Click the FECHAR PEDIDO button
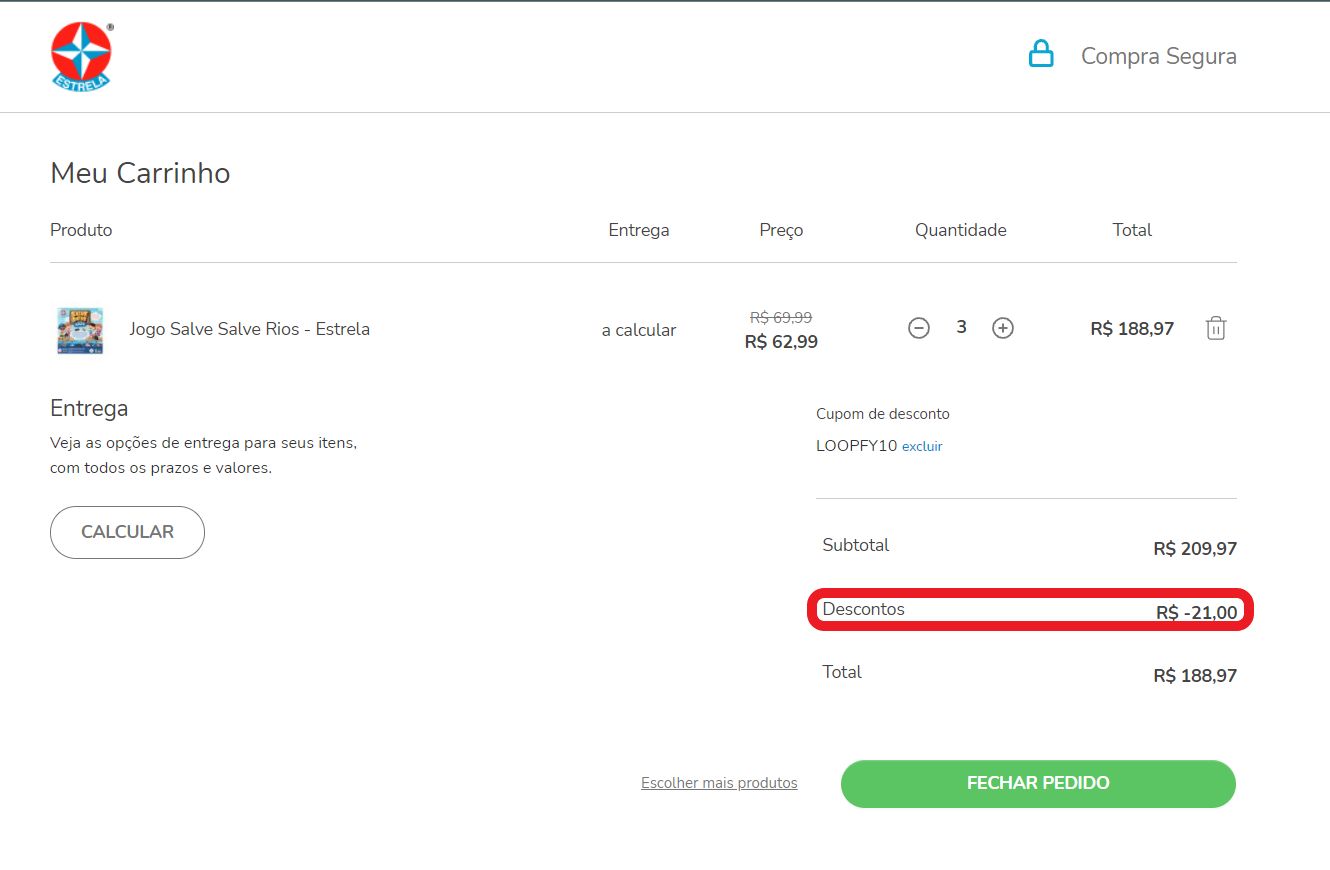 pos(1038,783)
